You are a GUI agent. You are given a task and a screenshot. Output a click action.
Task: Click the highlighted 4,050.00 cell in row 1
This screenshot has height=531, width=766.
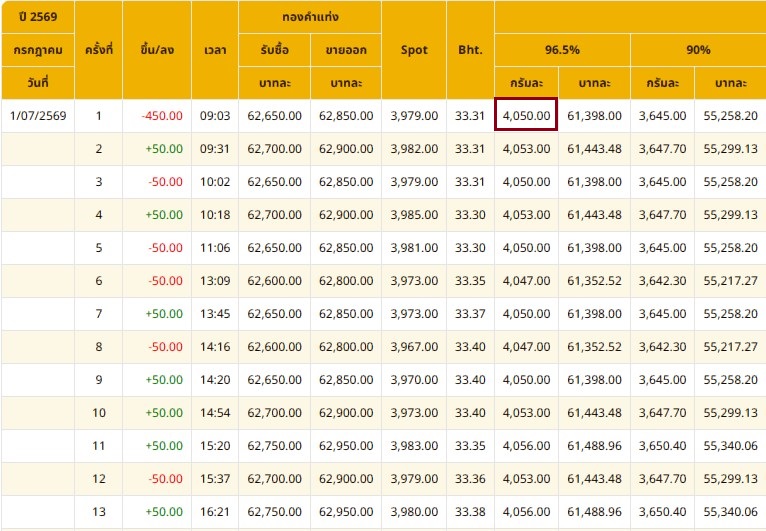pos(526,115)
